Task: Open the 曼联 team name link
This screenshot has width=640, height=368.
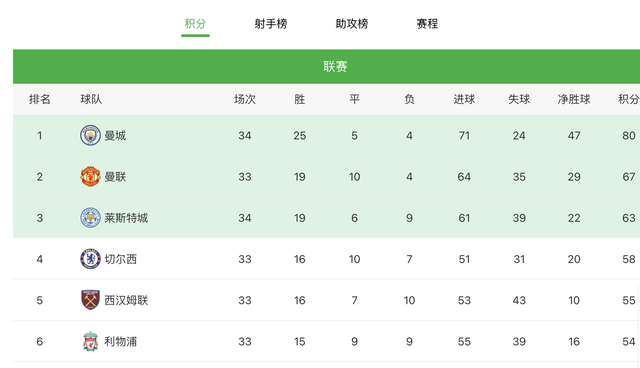Action: [115, 177]
